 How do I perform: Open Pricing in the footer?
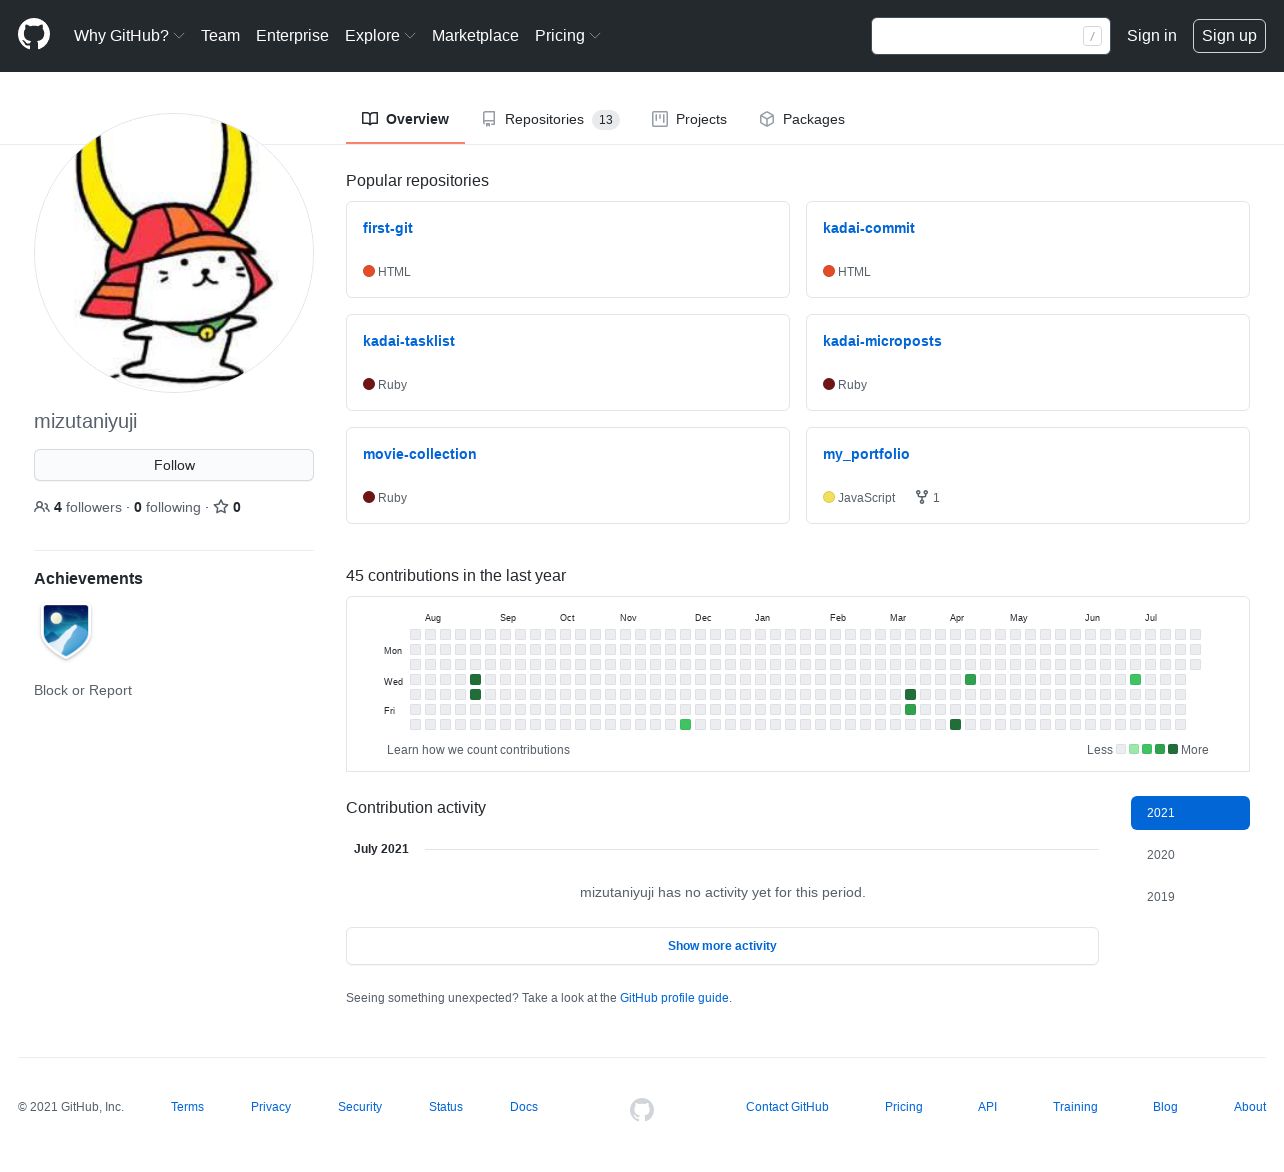click(x=904, y=1107)
